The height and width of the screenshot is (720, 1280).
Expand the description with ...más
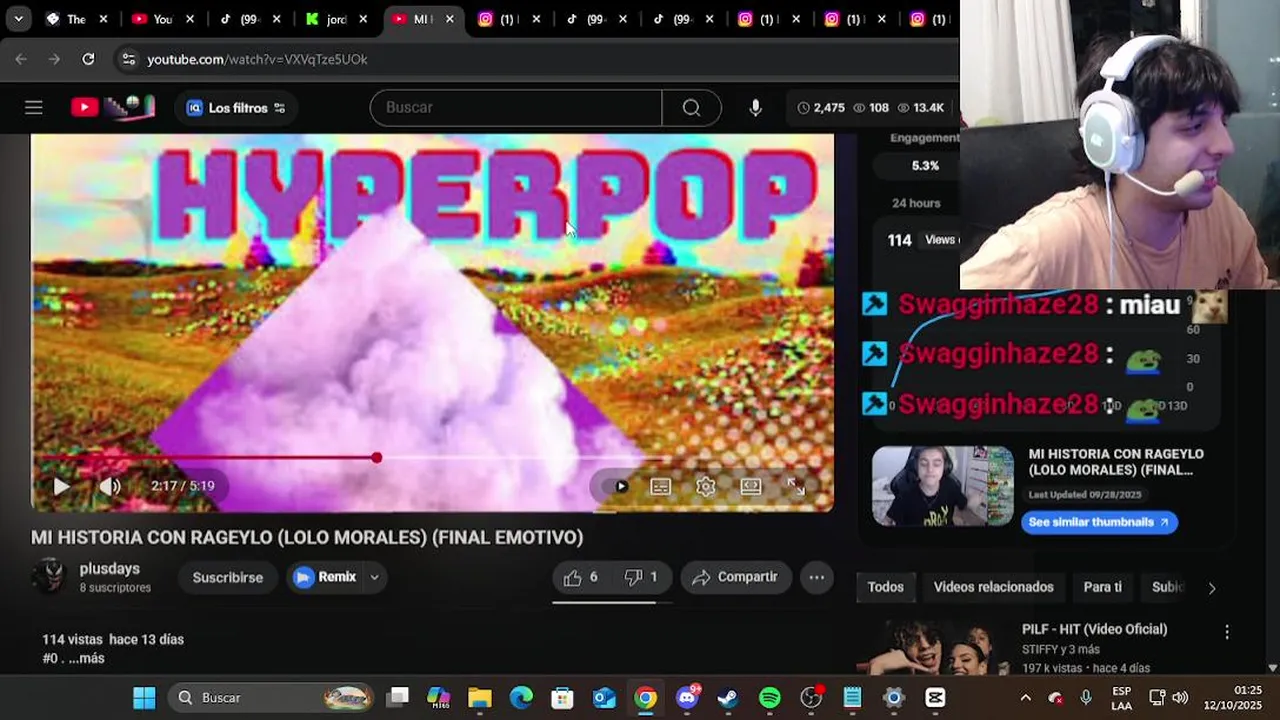coord(87,658)
